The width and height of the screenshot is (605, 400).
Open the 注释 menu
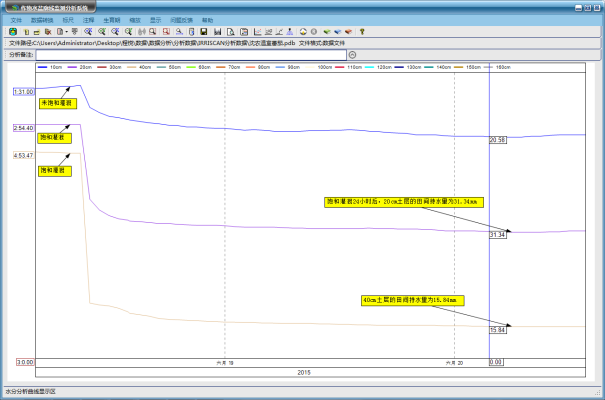(x=88, y=20)
